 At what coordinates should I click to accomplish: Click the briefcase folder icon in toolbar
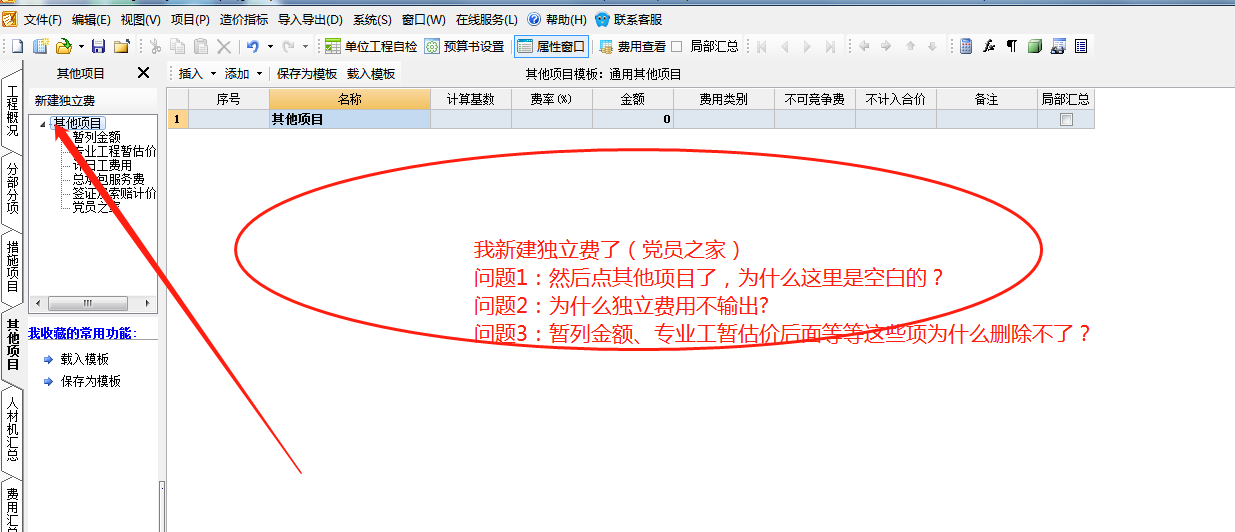pos(122,46)
